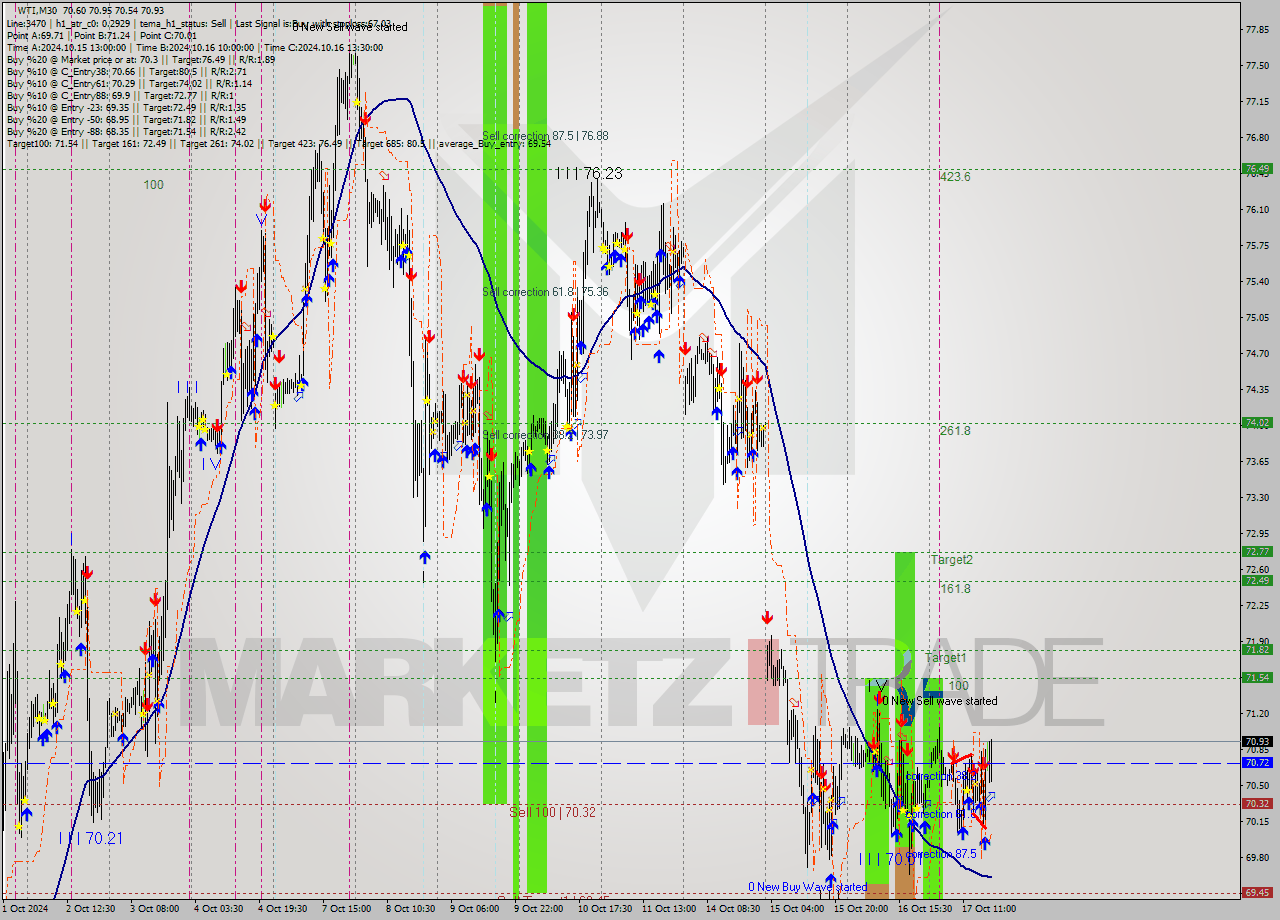This screenshot has width=1280, height=920.
Task: Click the Target2 label
Action: coord(951,560)
